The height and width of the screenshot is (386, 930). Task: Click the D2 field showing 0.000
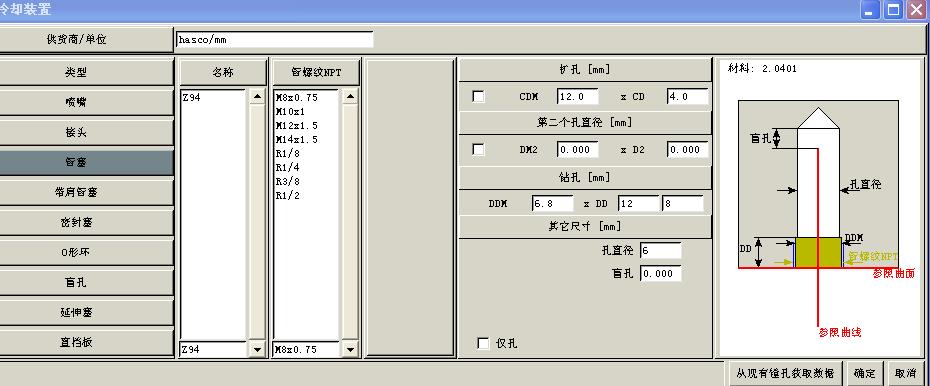[687, 149]
